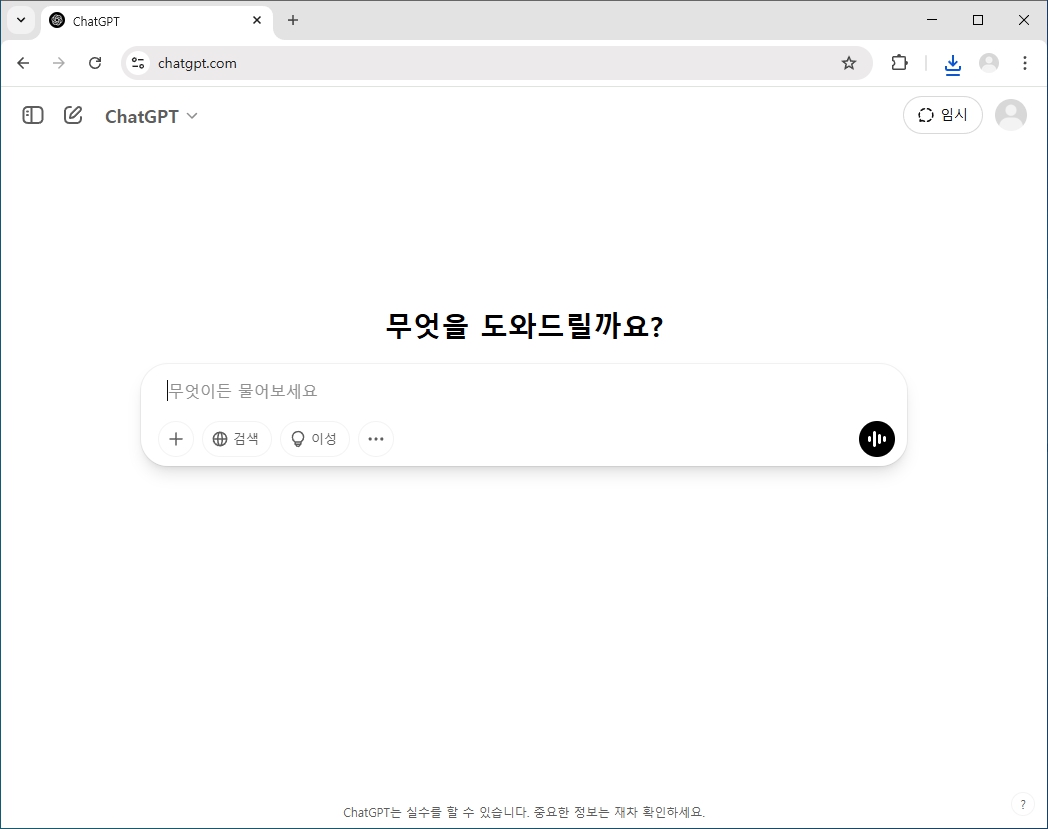
Task: Open more tools ellipsis menu
Action: [376, 439]
